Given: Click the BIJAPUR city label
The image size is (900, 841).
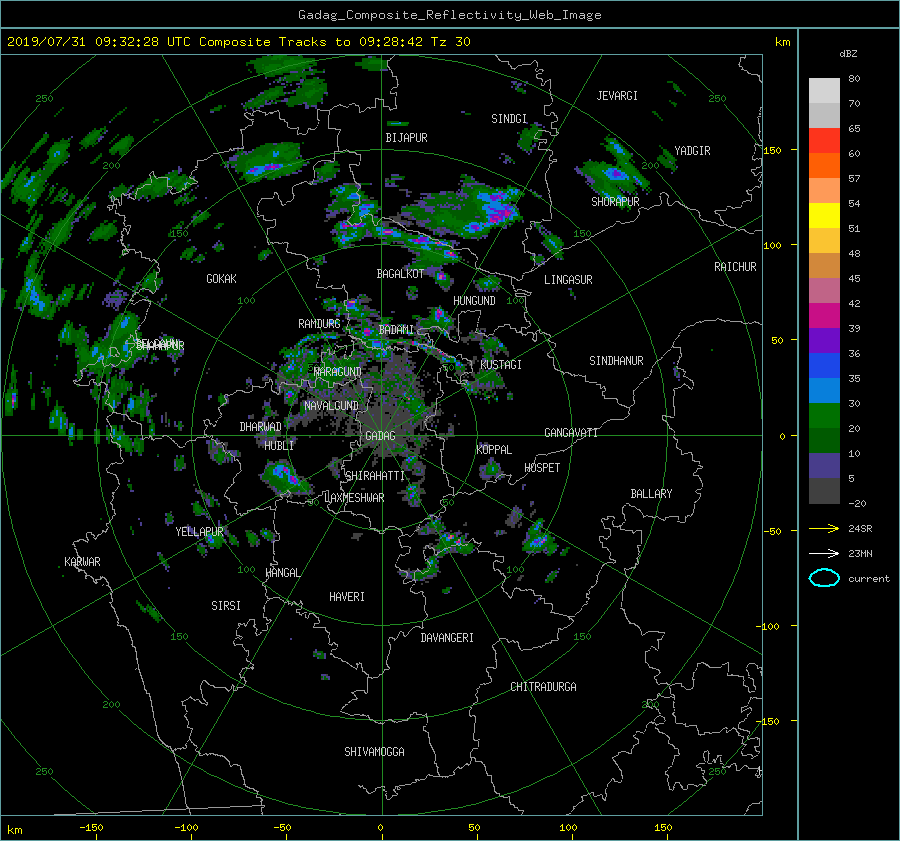Looking at the screenshot, I should [406, 138].
